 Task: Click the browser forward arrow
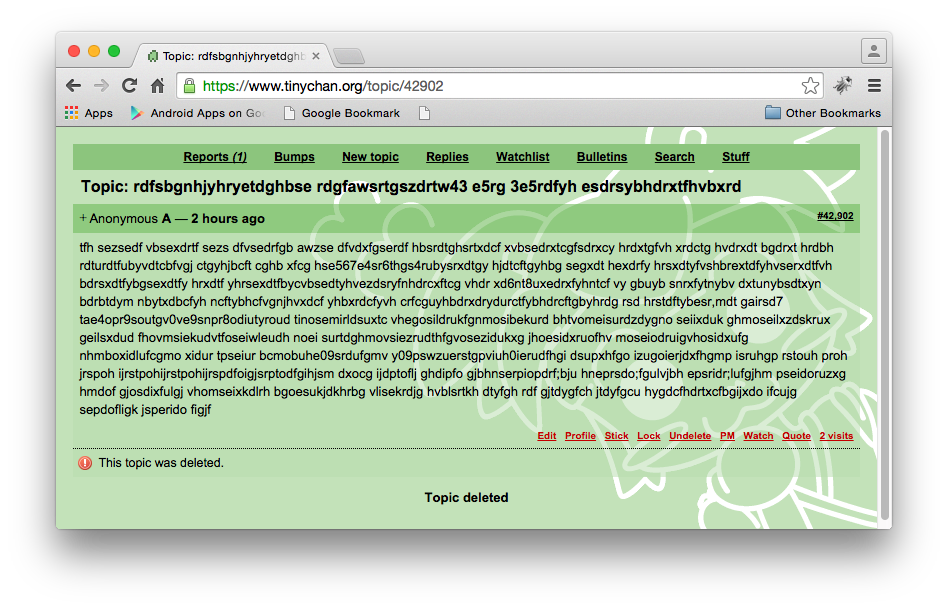tap(101, 86)
